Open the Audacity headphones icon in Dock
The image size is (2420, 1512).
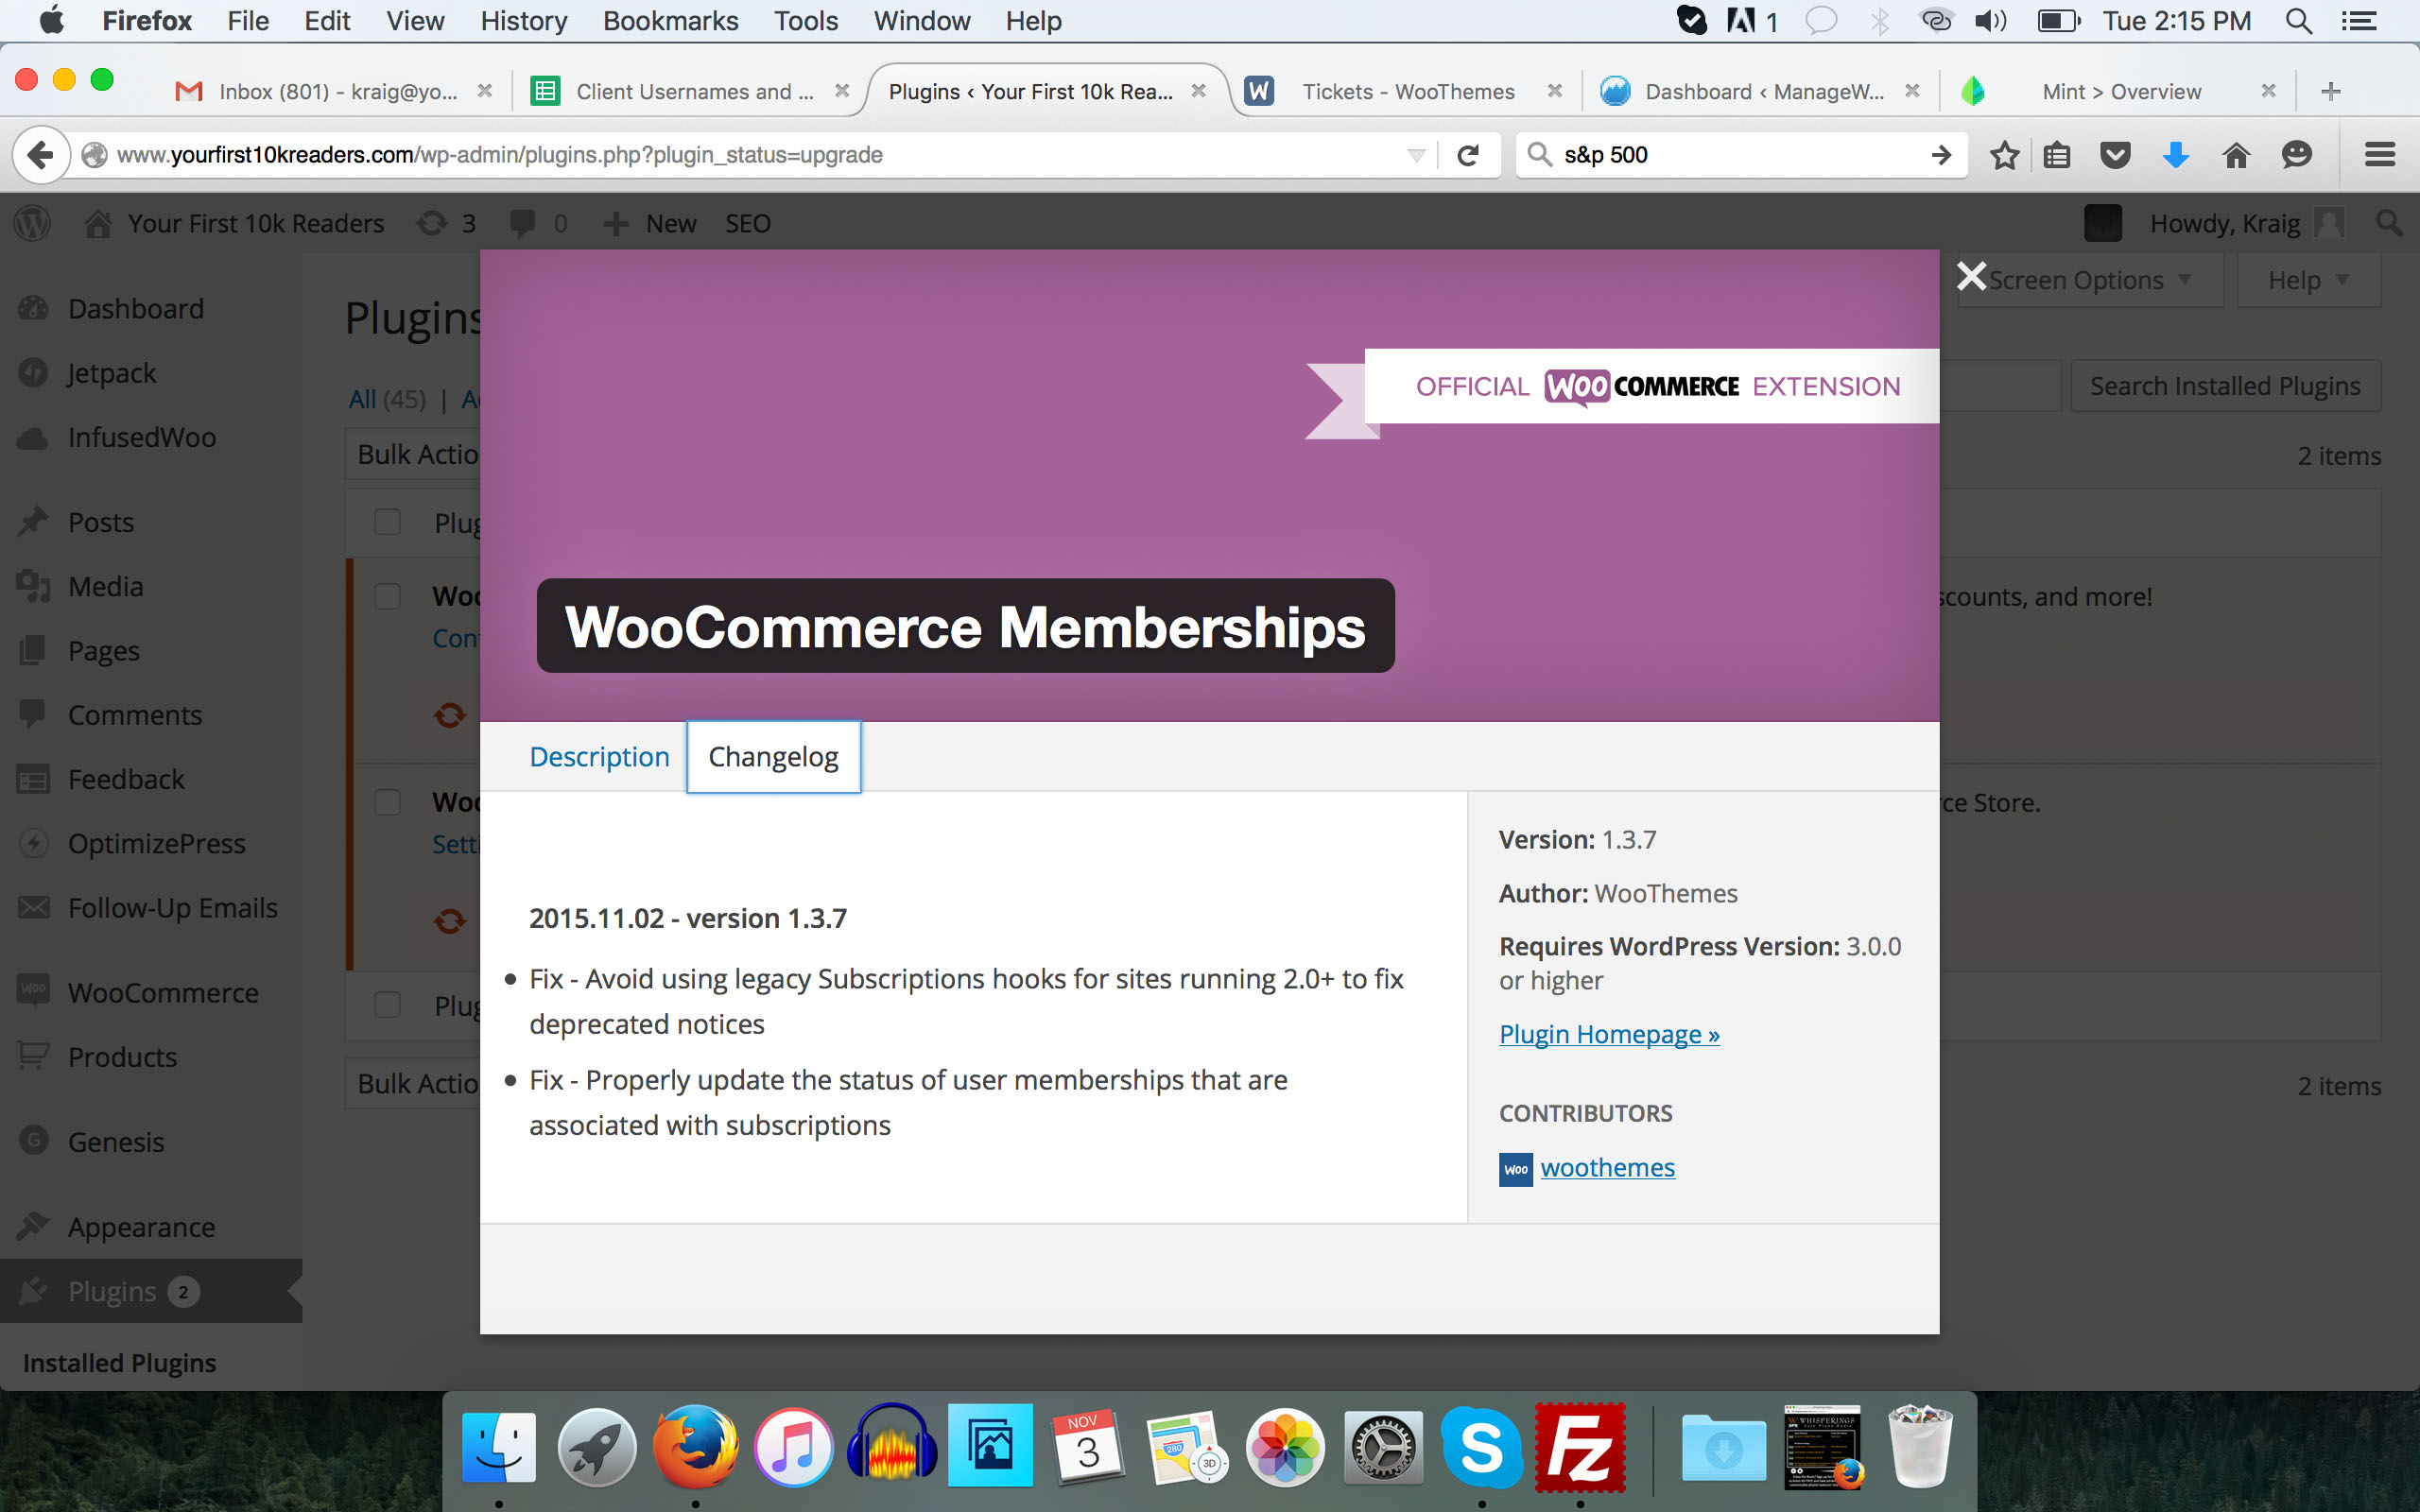pos(892,1444)
